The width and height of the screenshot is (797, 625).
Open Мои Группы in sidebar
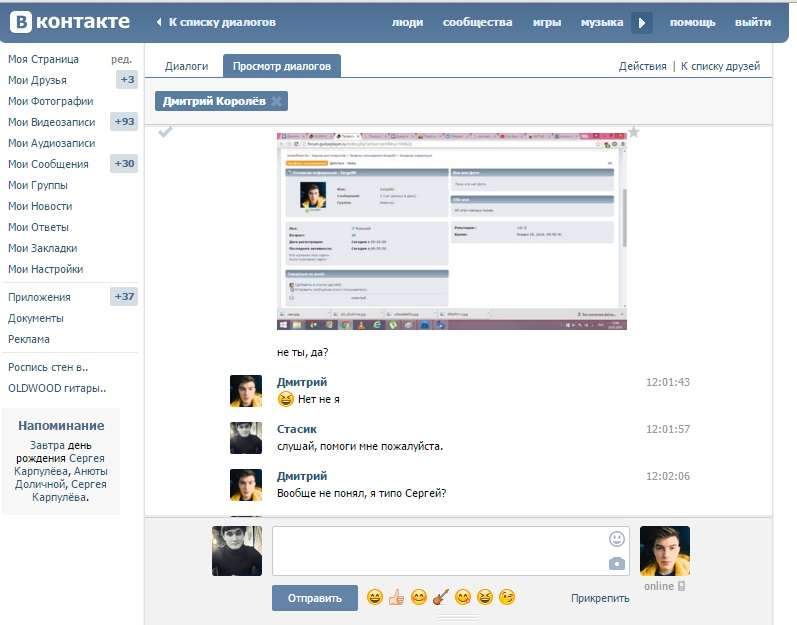[x=38, y=185]
